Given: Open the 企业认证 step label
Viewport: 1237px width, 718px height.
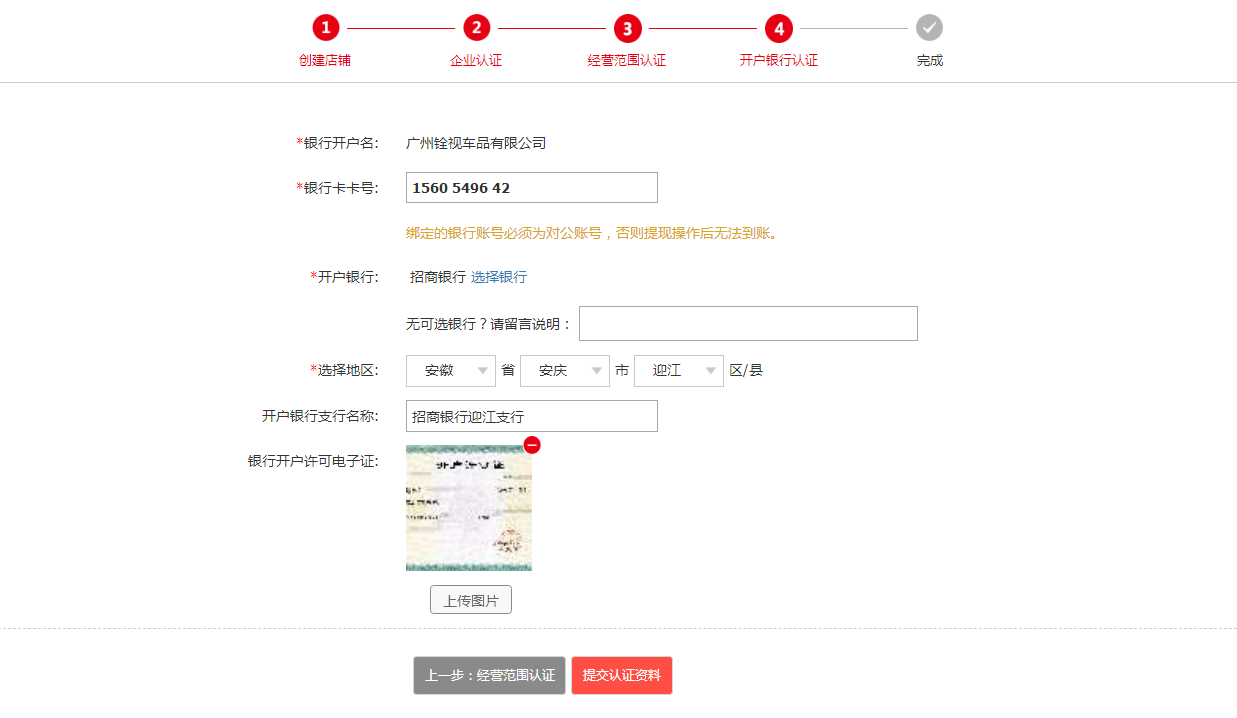Looking at the screenshot, I should [x=476, y=60].
